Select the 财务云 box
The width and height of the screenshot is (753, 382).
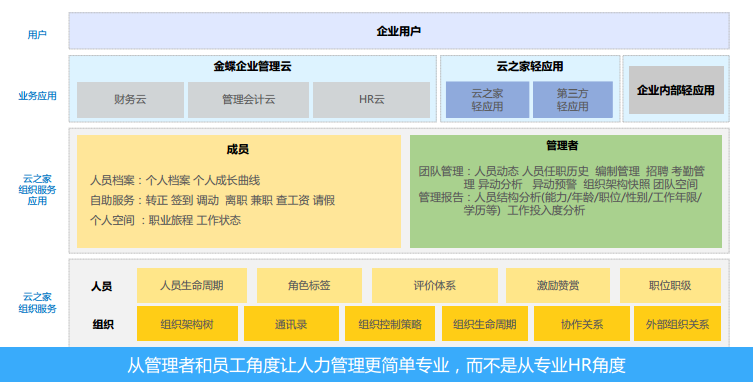pos(130,100)
